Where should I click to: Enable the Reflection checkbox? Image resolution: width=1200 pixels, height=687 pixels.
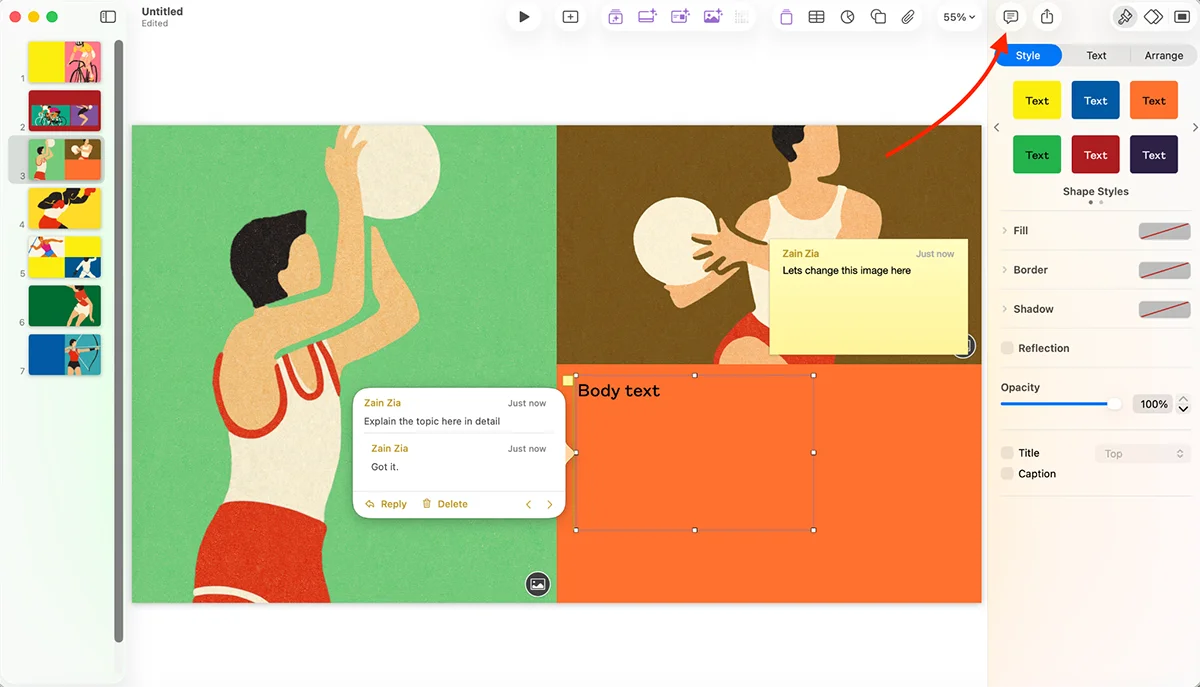click(1007, 348)
